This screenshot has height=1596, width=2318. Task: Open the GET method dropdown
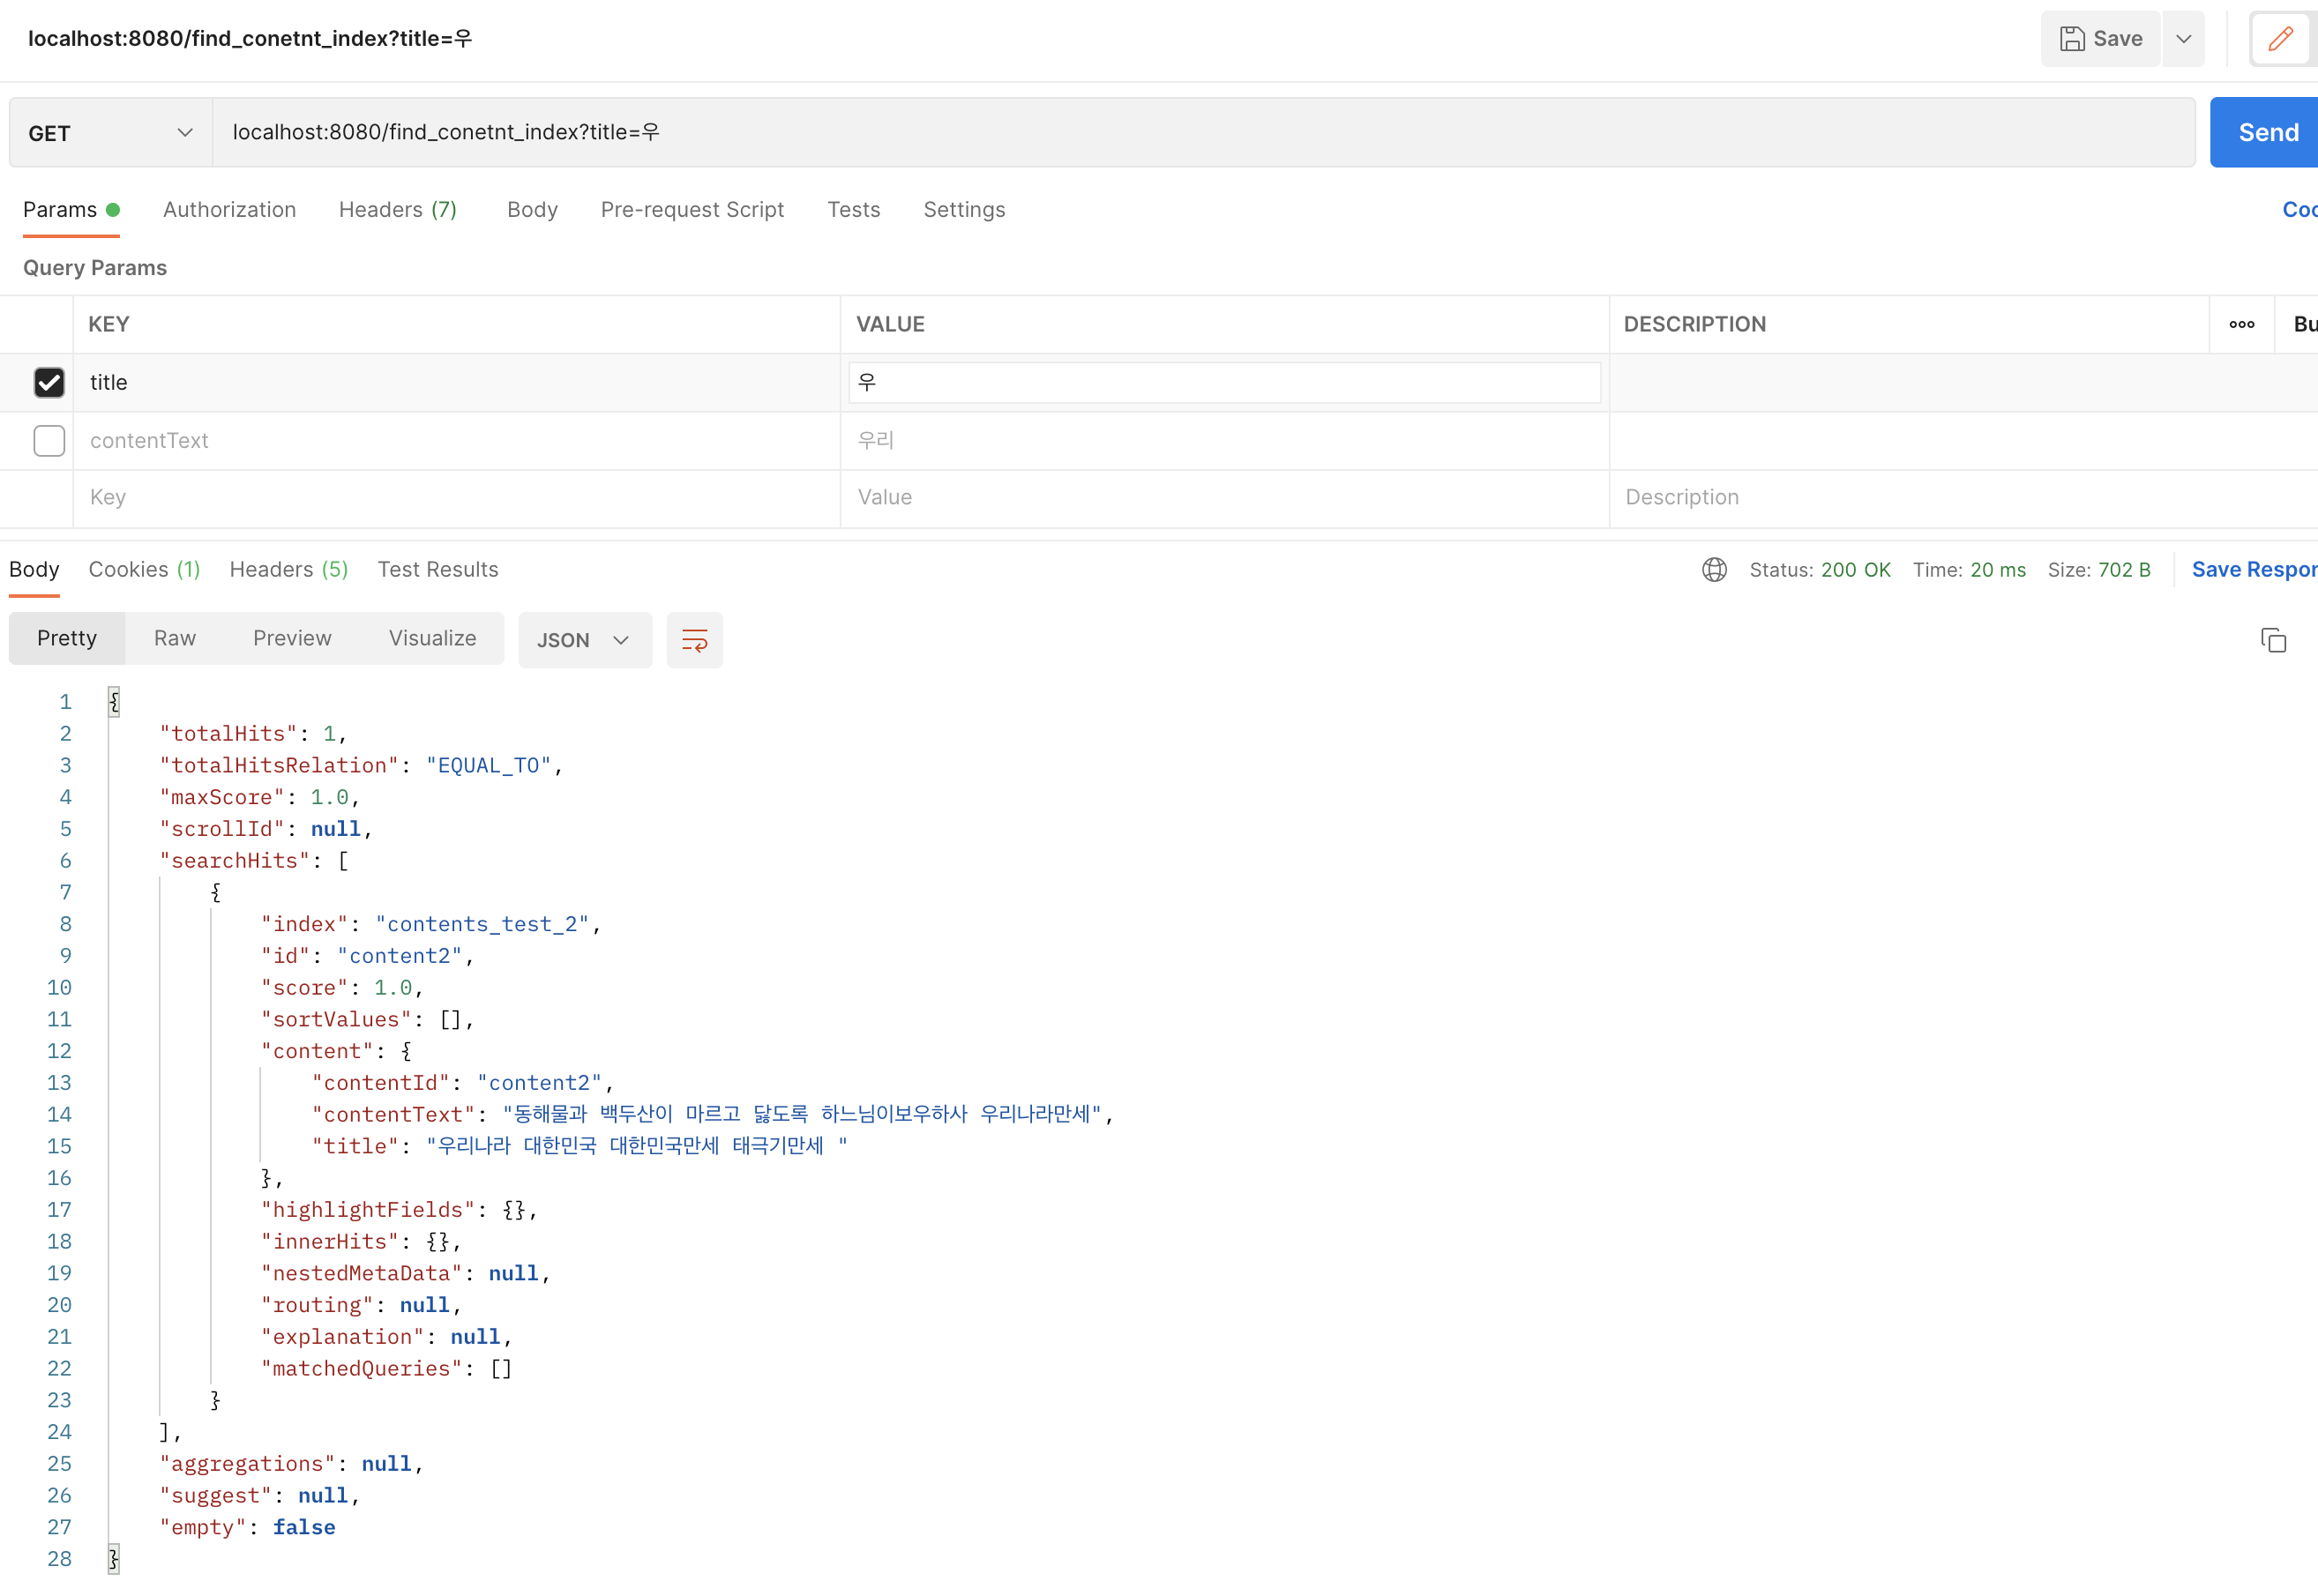point(110,133)
